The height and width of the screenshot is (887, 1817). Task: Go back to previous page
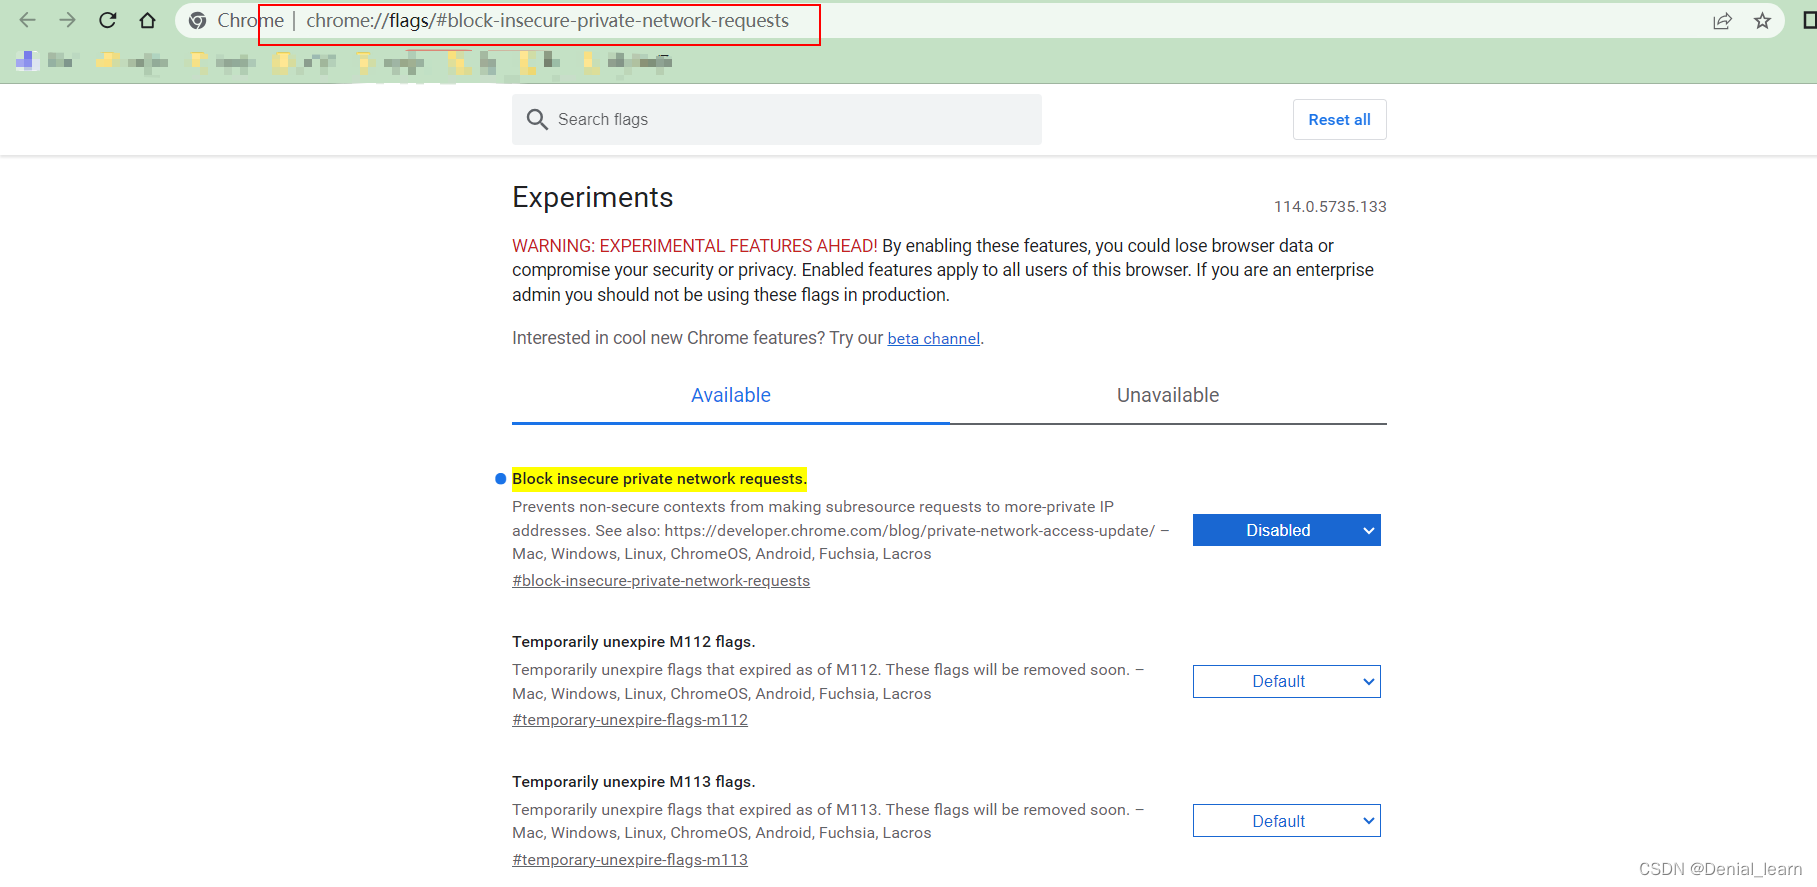pos(27,20)
